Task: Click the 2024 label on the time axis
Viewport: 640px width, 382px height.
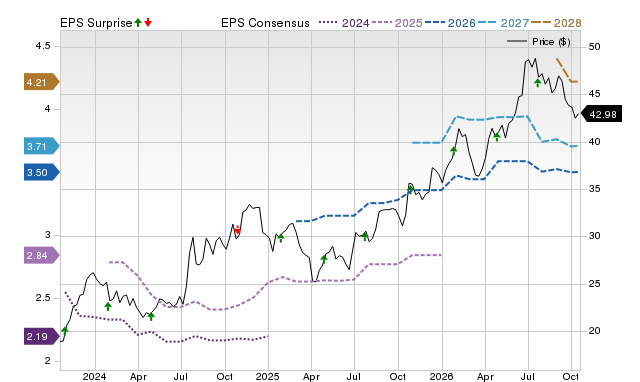Action: (94, 376)
